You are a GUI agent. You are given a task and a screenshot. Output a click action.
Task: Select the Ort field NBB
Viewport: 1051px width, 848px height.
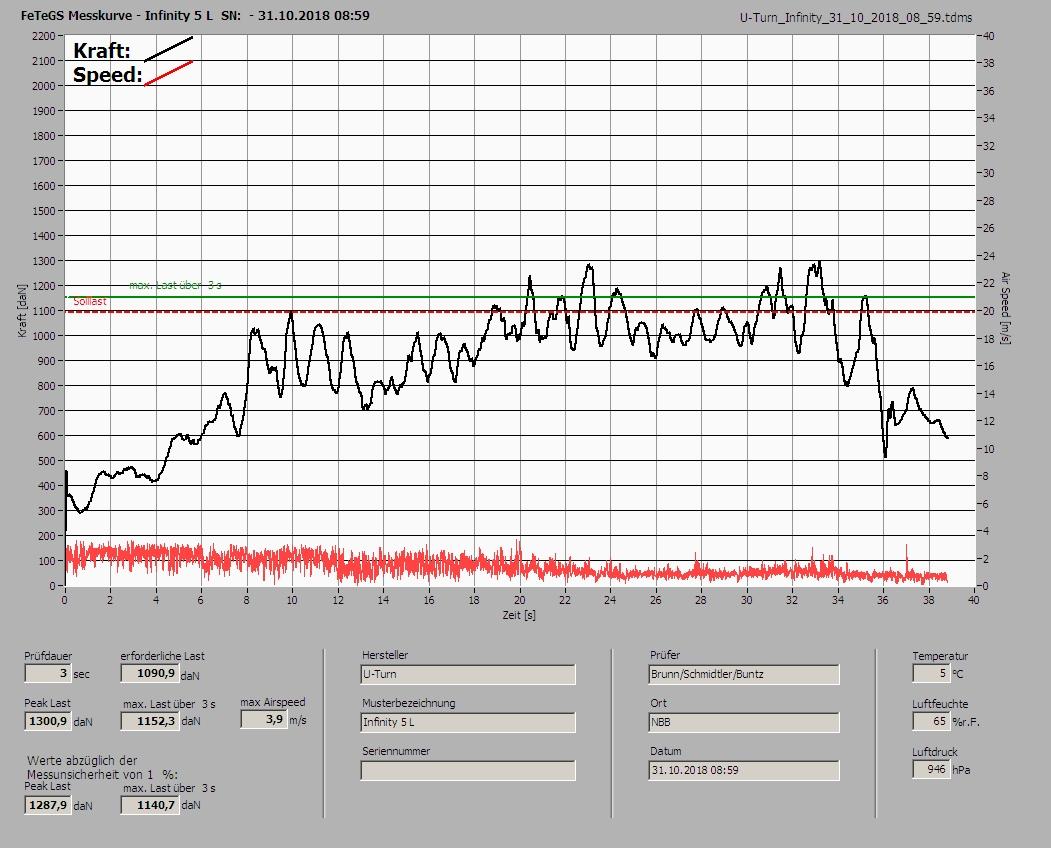pyautogui.click(x=743, y=722)
